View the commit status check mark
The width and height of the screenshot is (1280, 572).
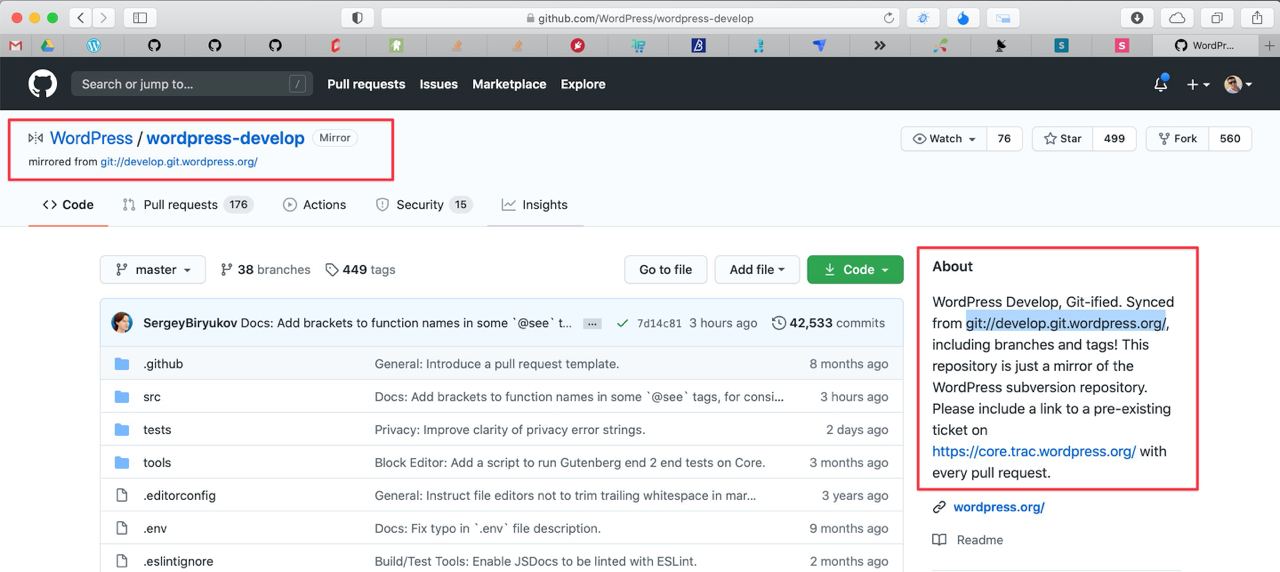click(623, 323)
